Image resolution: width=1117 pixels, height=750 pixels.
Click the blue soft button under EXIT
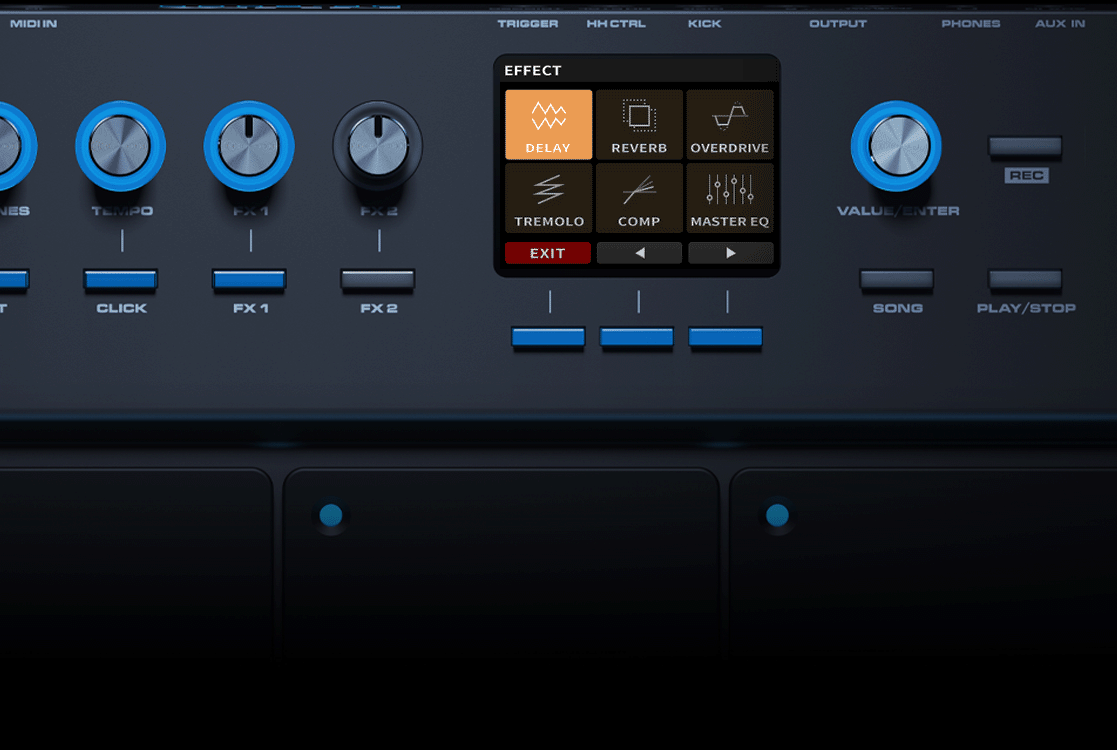548,337
